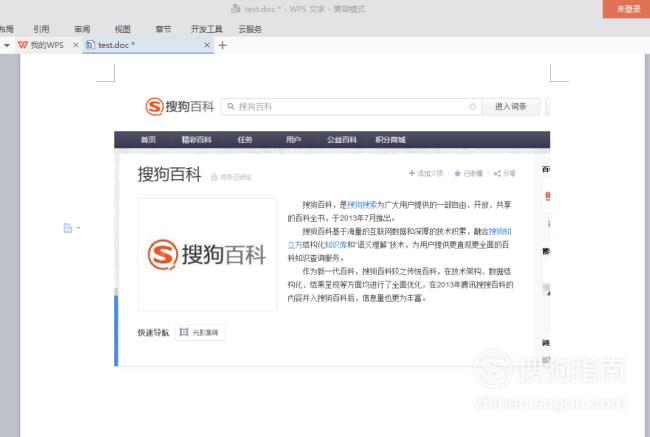Click the WPS logo icon on 我的WPS tab

23,45
